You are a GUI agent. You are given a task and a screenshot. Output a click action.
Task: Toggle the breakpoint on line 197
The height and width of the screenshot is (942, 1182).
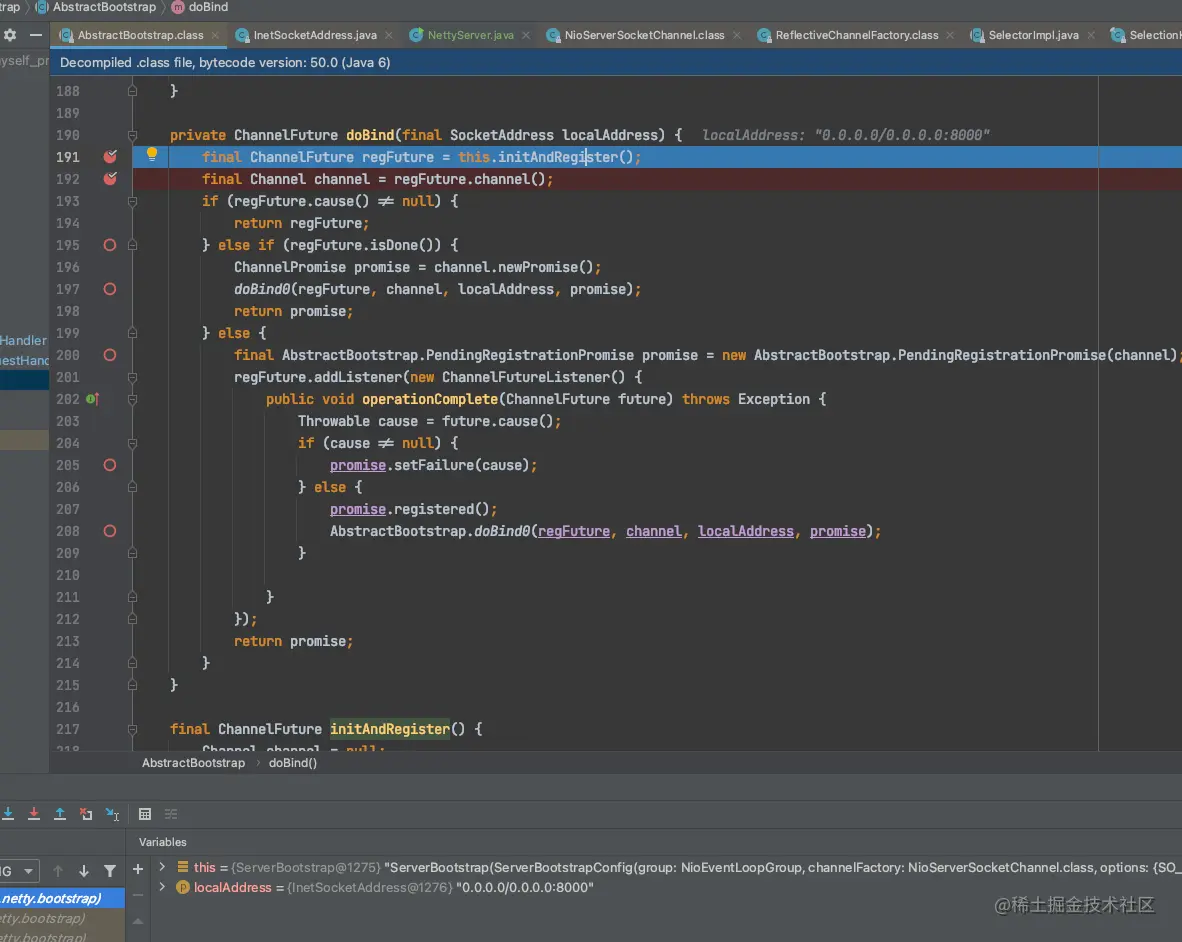[110, 289]
